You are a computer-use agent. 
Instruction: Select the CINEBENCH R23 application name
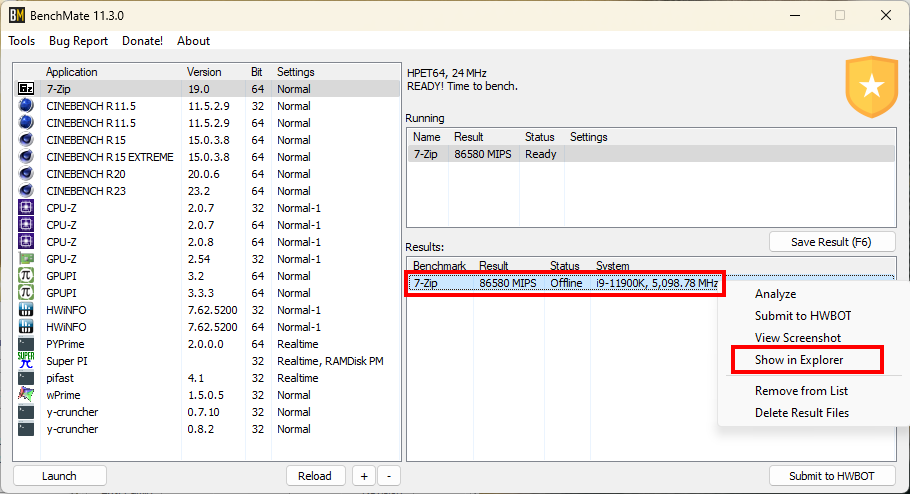pyautogui.click(x=86, y=191)
